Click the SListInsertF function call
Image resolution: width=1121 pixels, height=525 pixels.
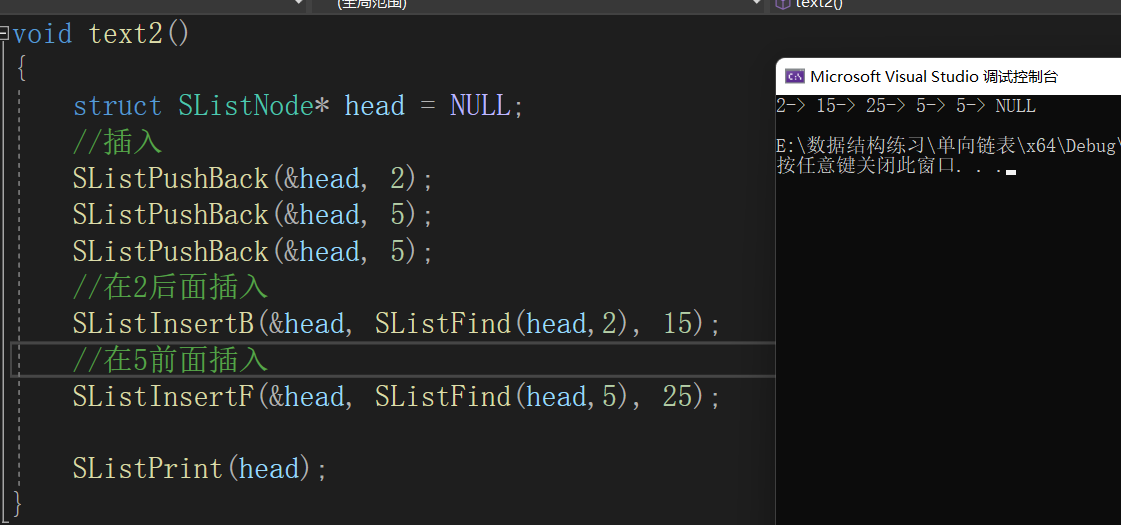[163, 396]
